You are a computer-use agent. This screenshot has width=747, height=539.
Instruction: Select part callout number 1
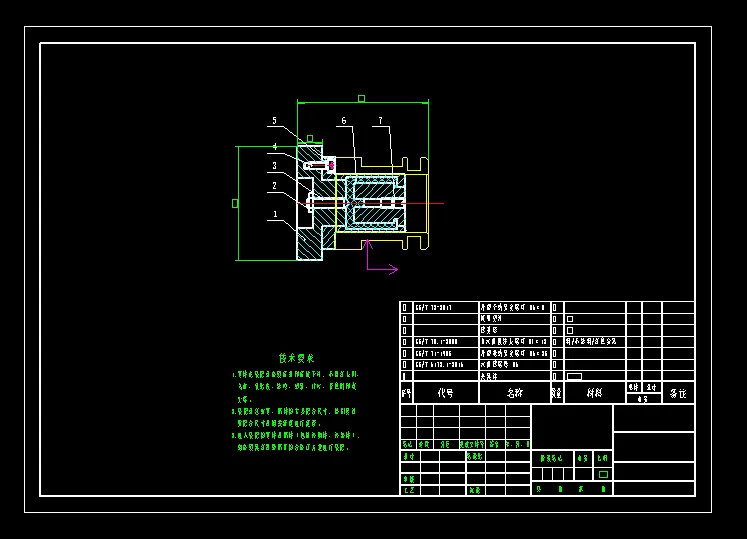click(275, 214)
